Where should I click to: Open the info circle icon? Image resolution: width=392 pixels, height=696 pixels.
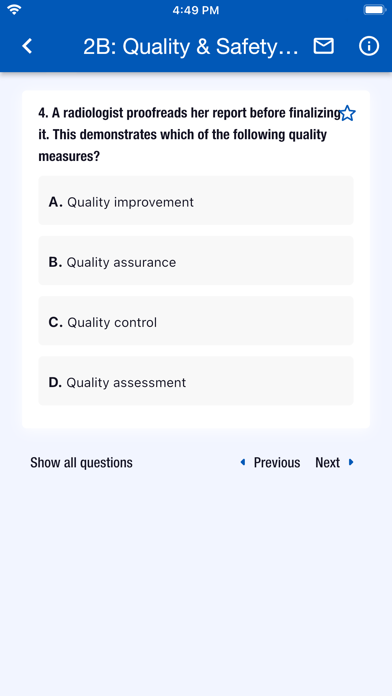369,46
